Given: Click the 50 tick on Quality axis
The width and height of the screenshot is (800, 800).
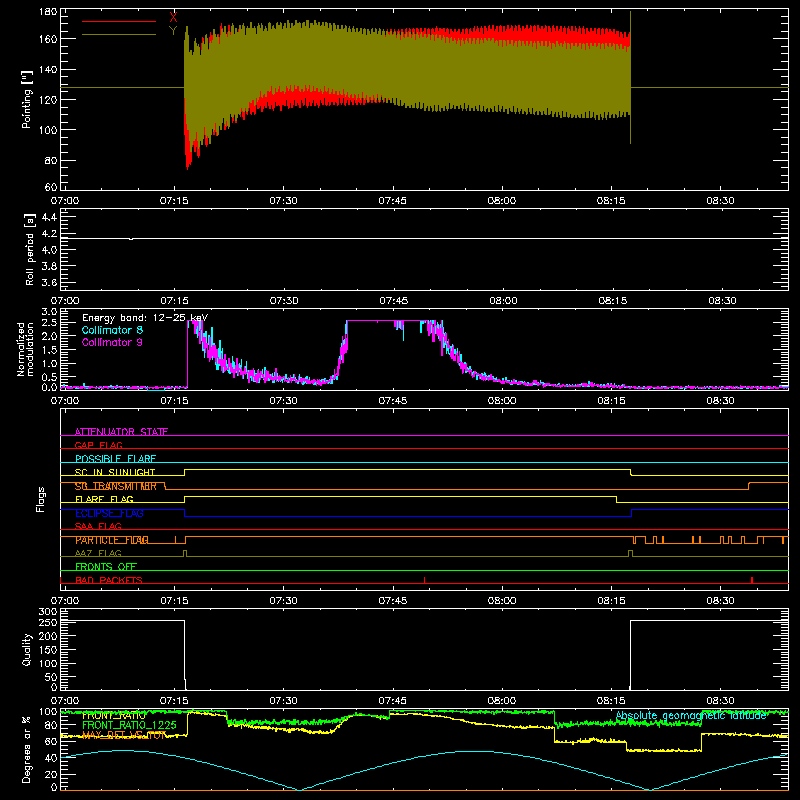Looking at the screenshot, I should click(x=51, y=677).
